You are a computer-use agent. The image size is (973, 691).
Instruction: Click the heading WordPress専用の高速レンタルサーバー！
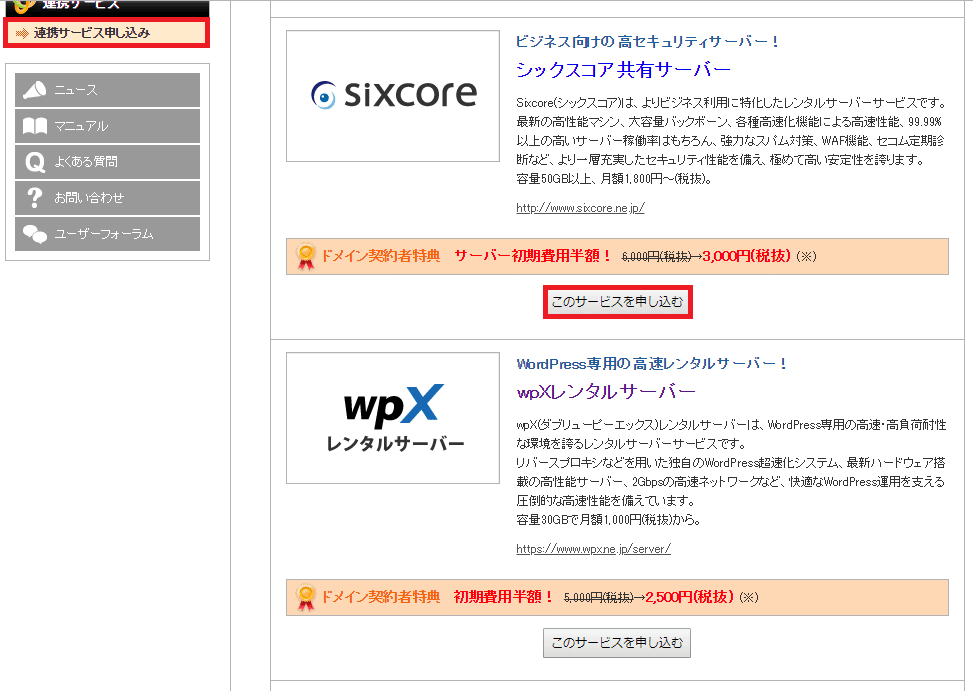[652, 363]
